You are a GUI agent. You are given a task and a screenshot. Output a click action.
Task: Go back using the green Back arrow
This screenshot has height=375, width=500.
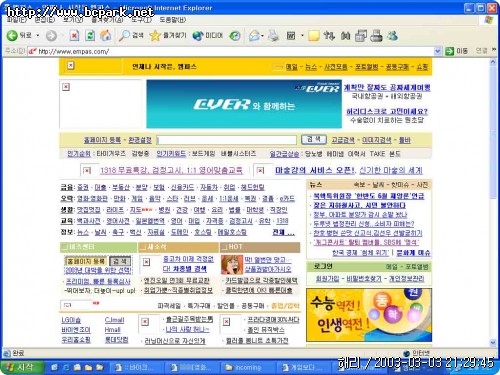(12, 35)
